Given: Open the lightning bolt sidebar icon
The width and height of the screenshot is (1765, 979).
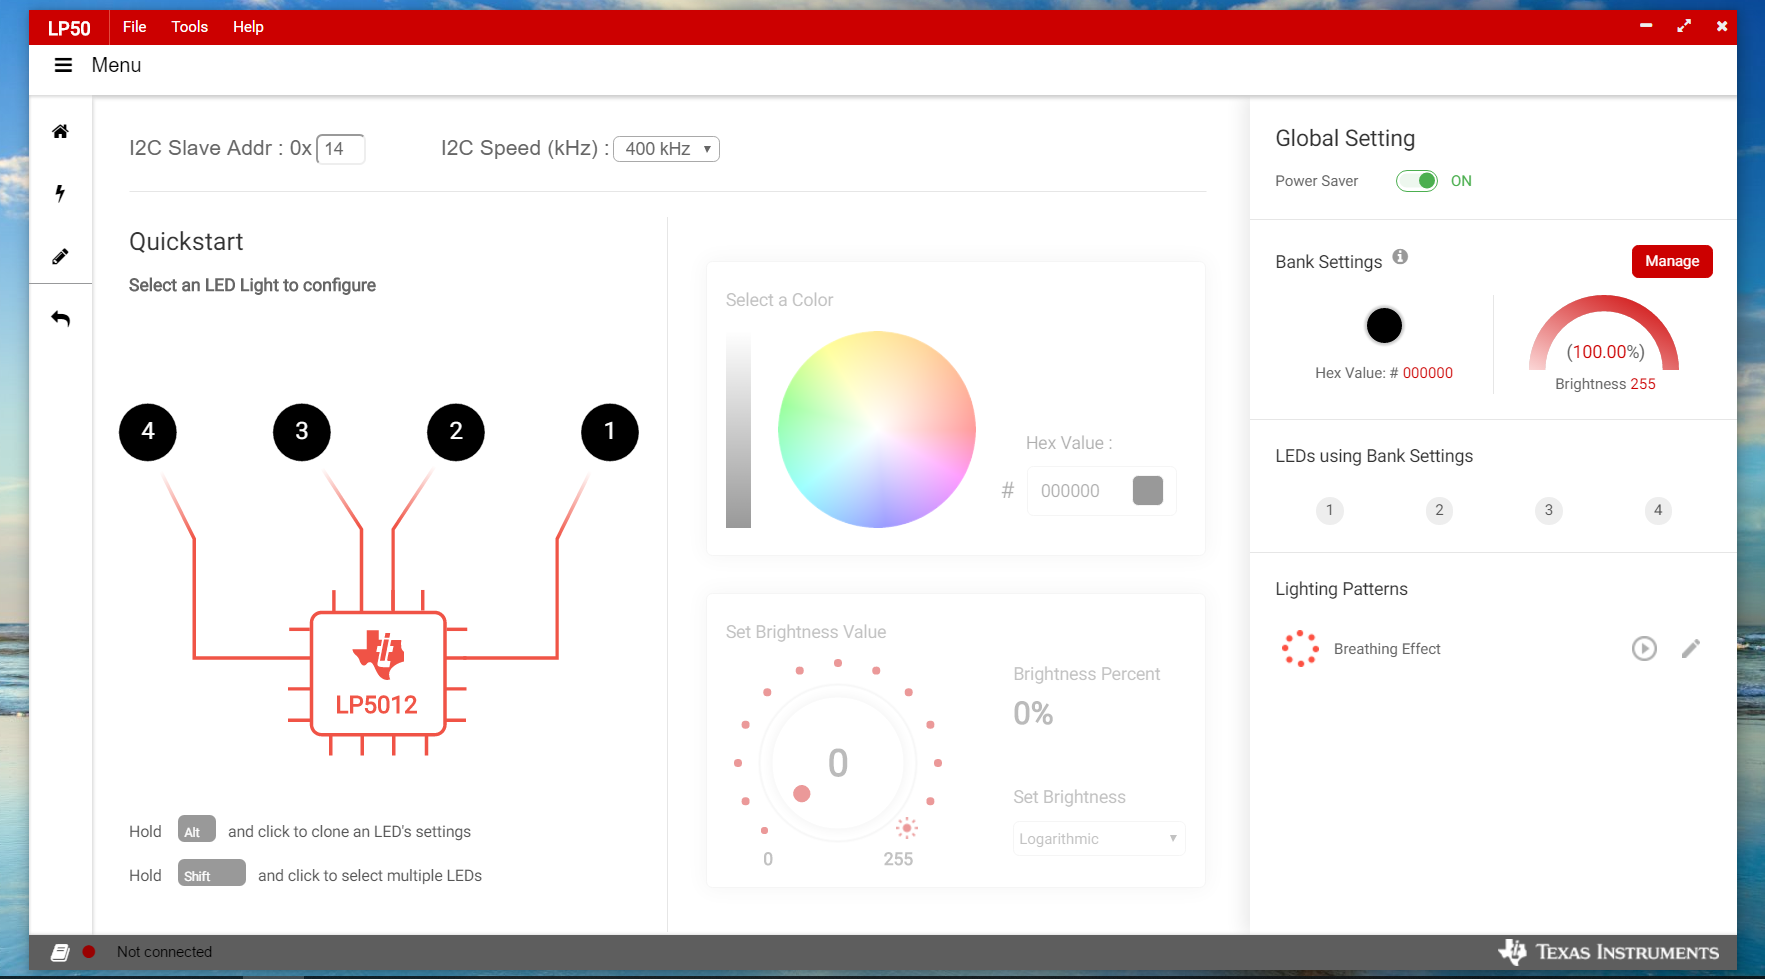Looking at the screenshot, I should point(60,193).
